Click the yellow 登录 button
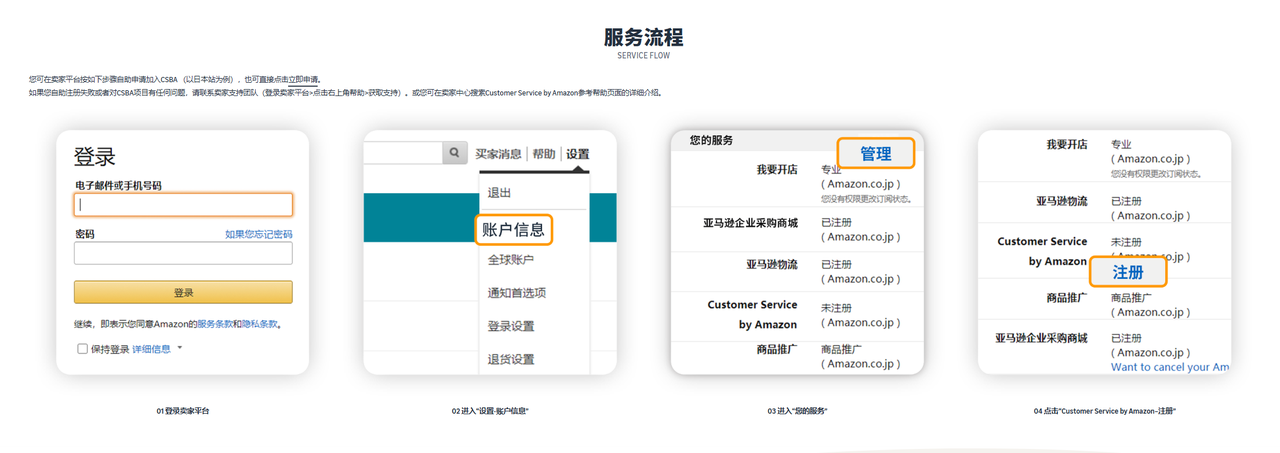The width and height of the screenshot is (1280, 453). tap(183, 292)
